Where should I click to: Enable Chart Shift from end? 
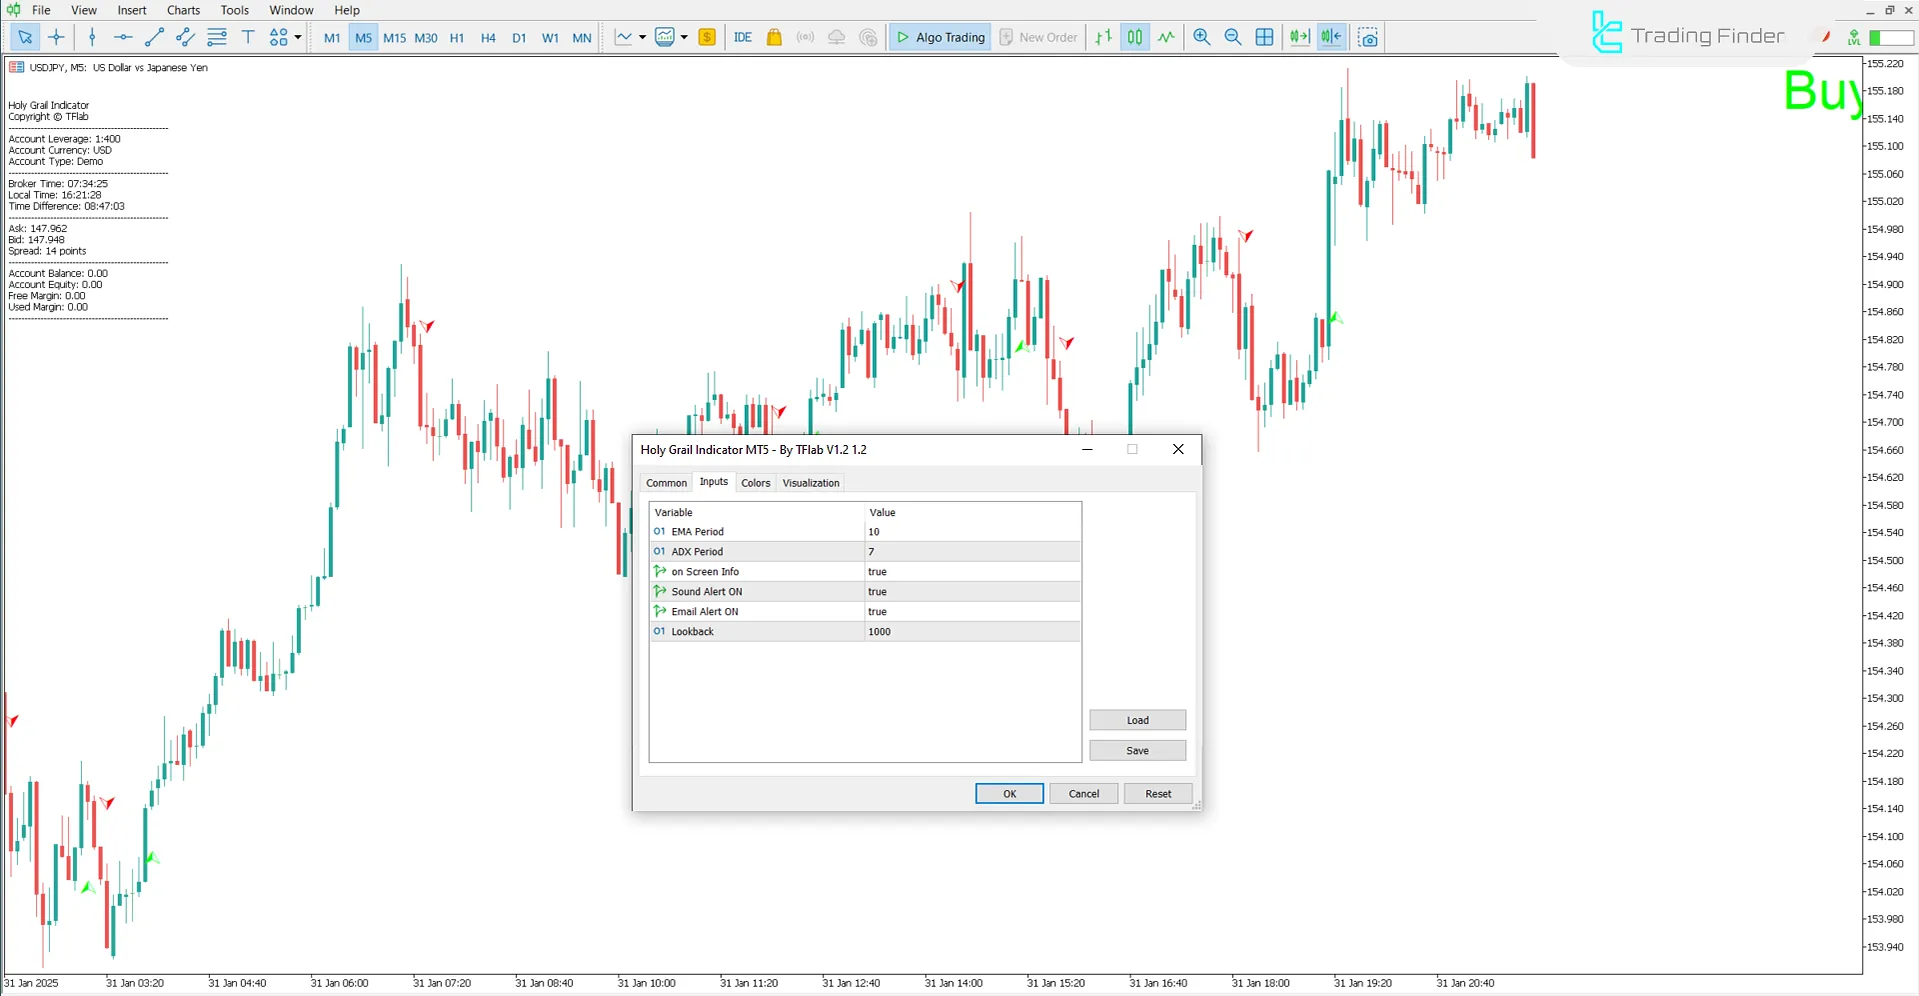(x=1330, y=37)
